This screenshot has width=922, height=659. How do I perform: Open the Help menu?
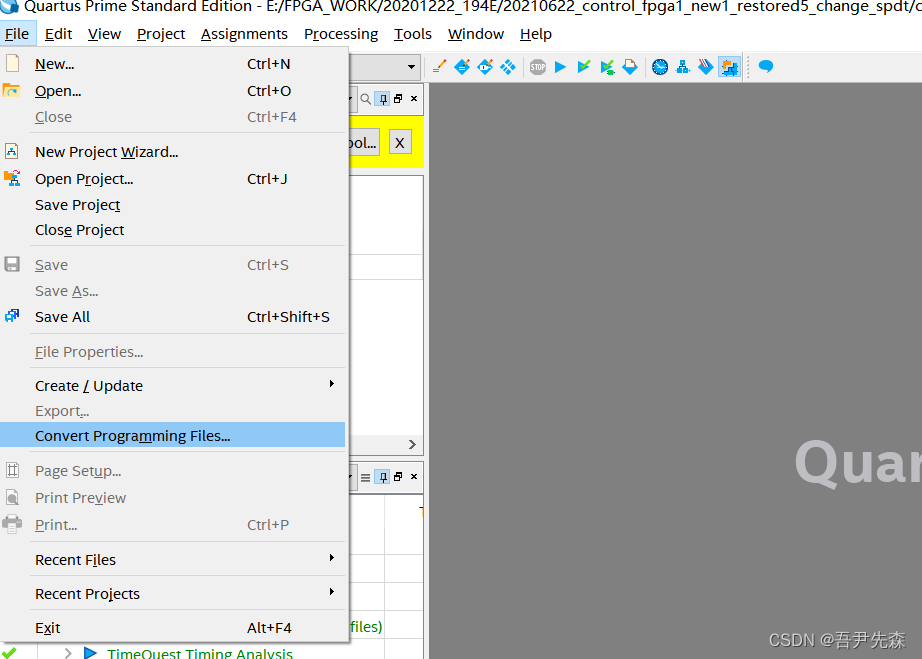click(x=536, y=34)
